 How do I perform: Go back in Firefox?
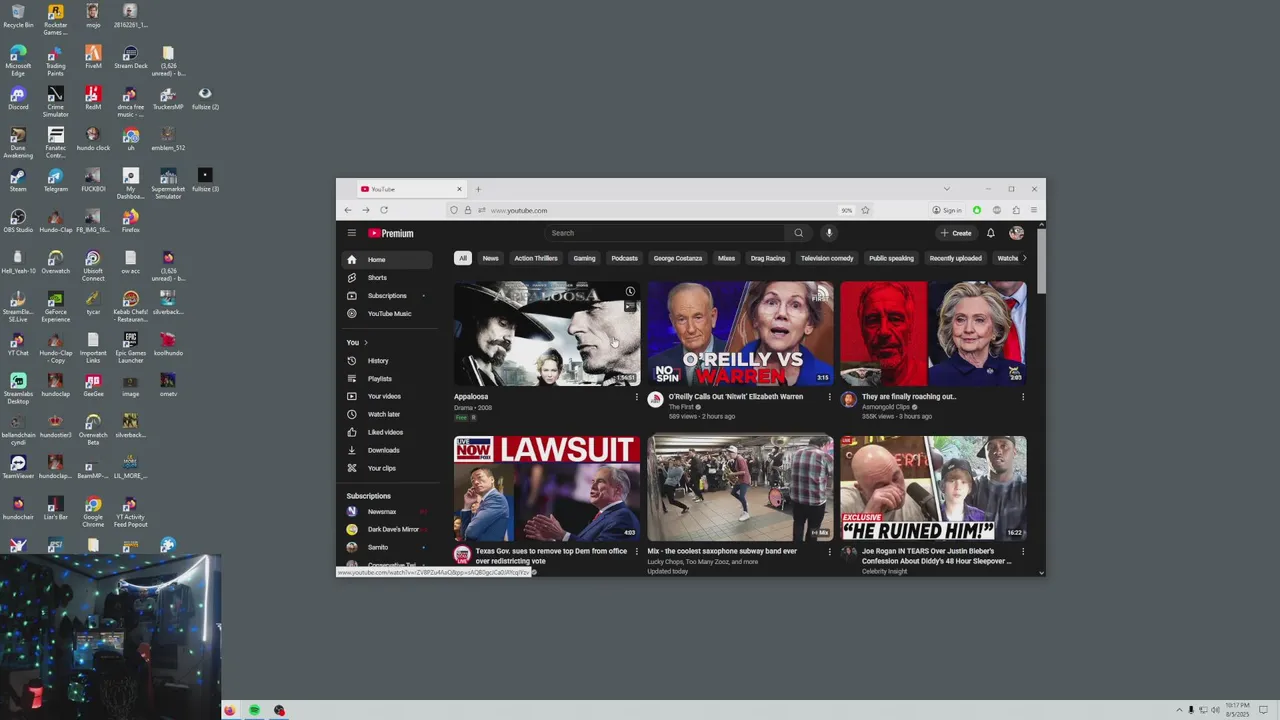pos(347,210)
